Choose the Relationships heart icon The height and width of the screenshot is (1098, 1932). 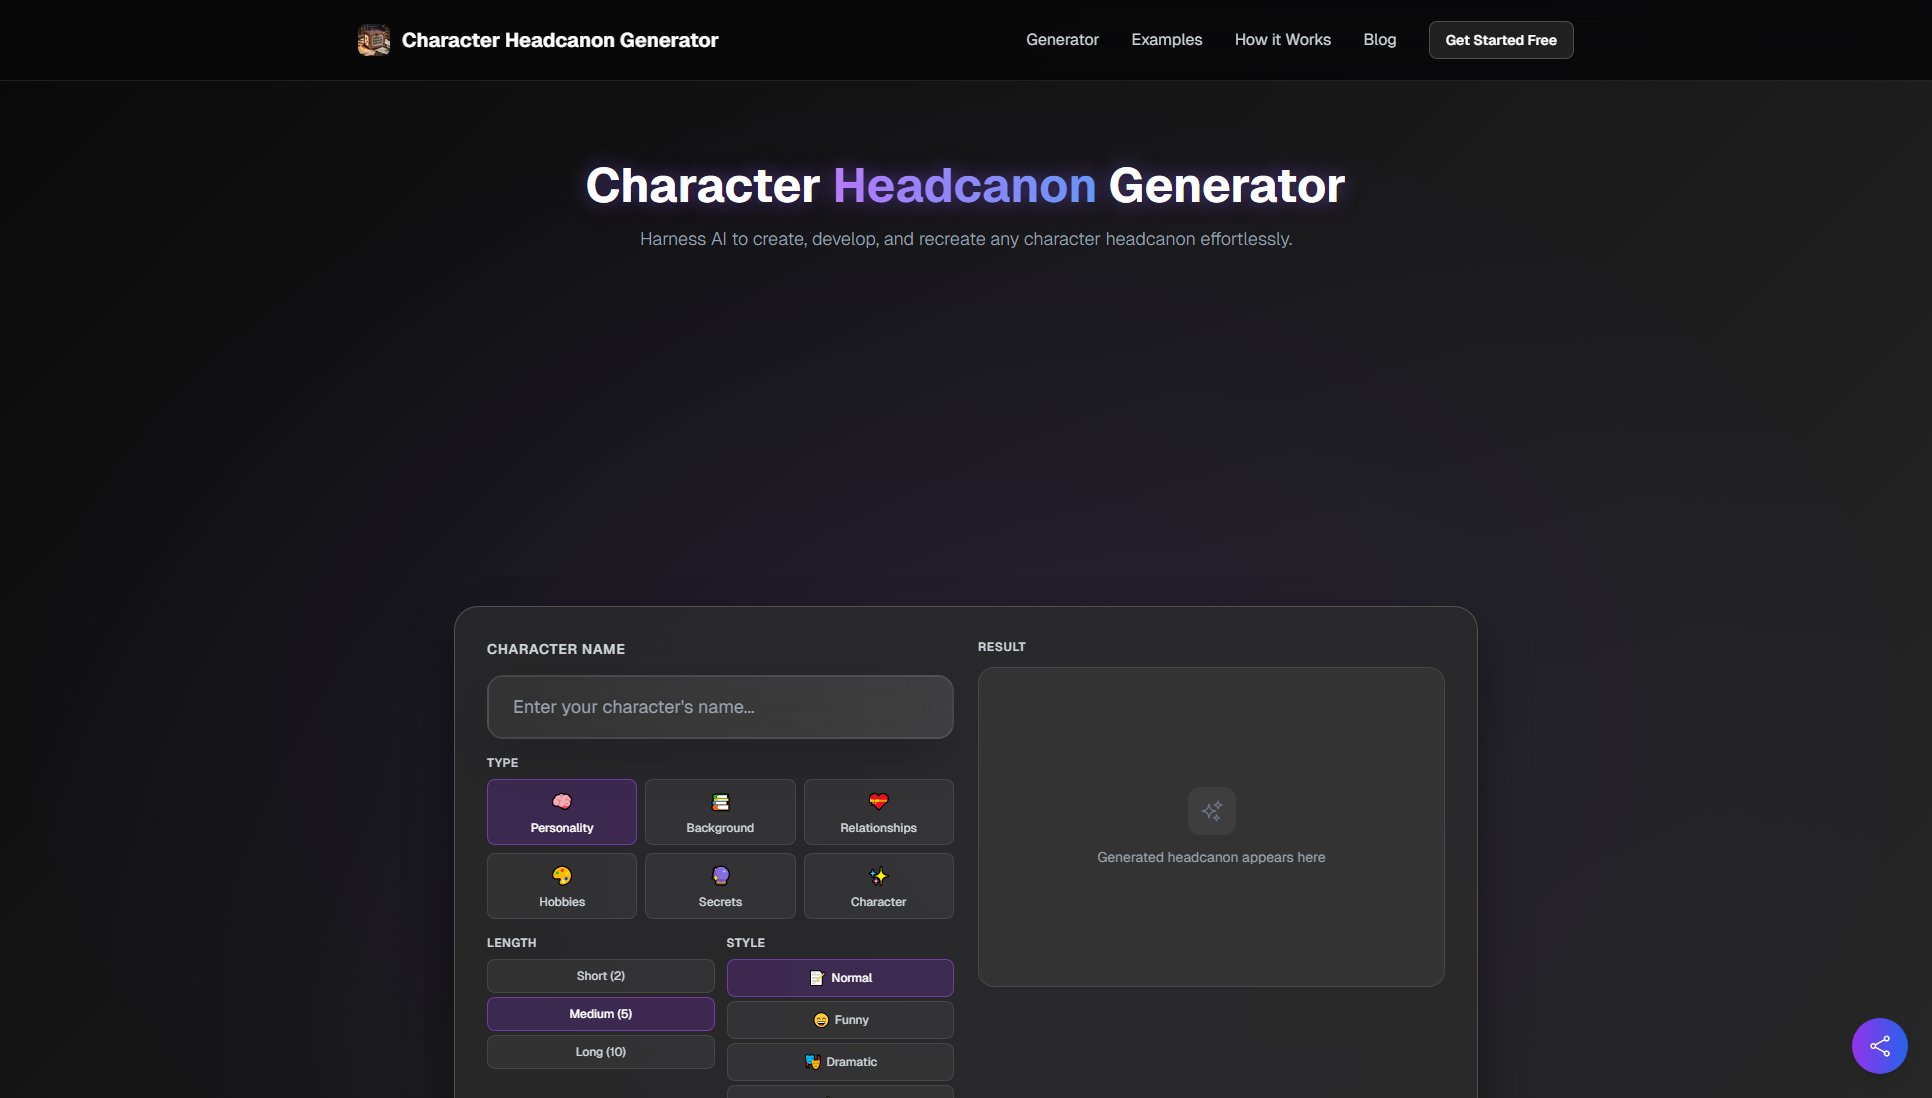(878, 799)
